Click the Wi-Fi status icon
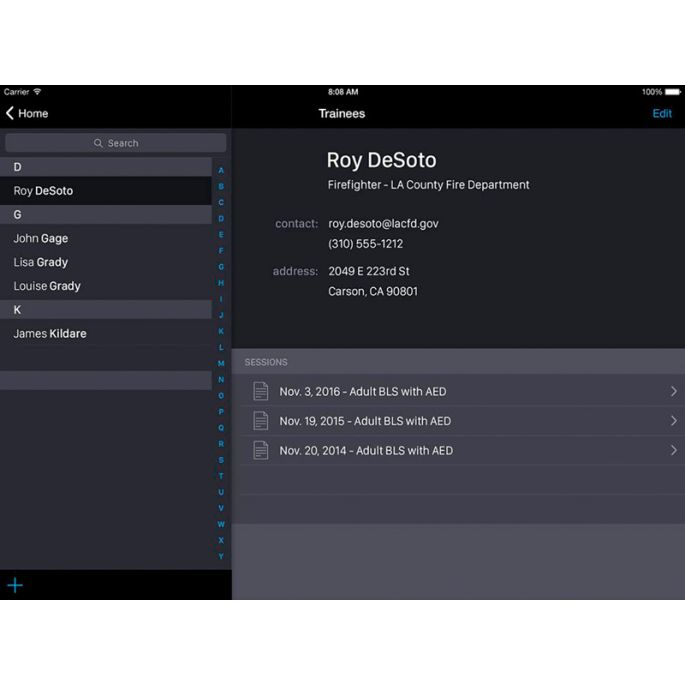 click(x=38, y=92)
